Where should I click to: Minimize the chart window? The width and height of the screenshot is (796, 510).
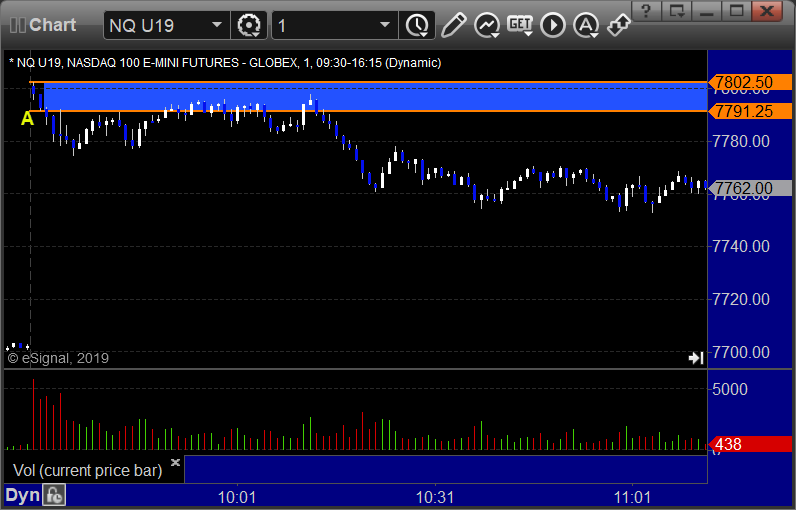pos(707,10)
